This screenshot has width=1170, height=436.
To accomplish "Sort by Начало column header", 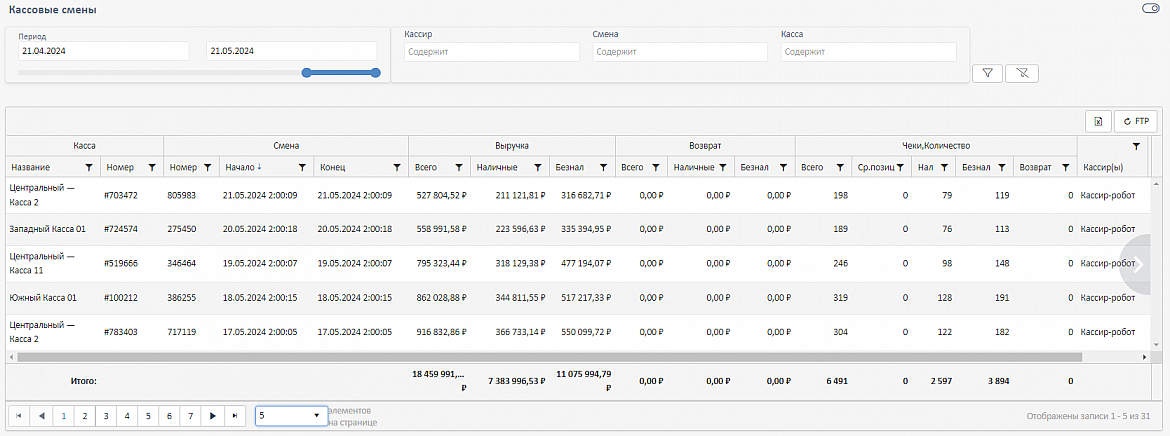I will [239, 168].
